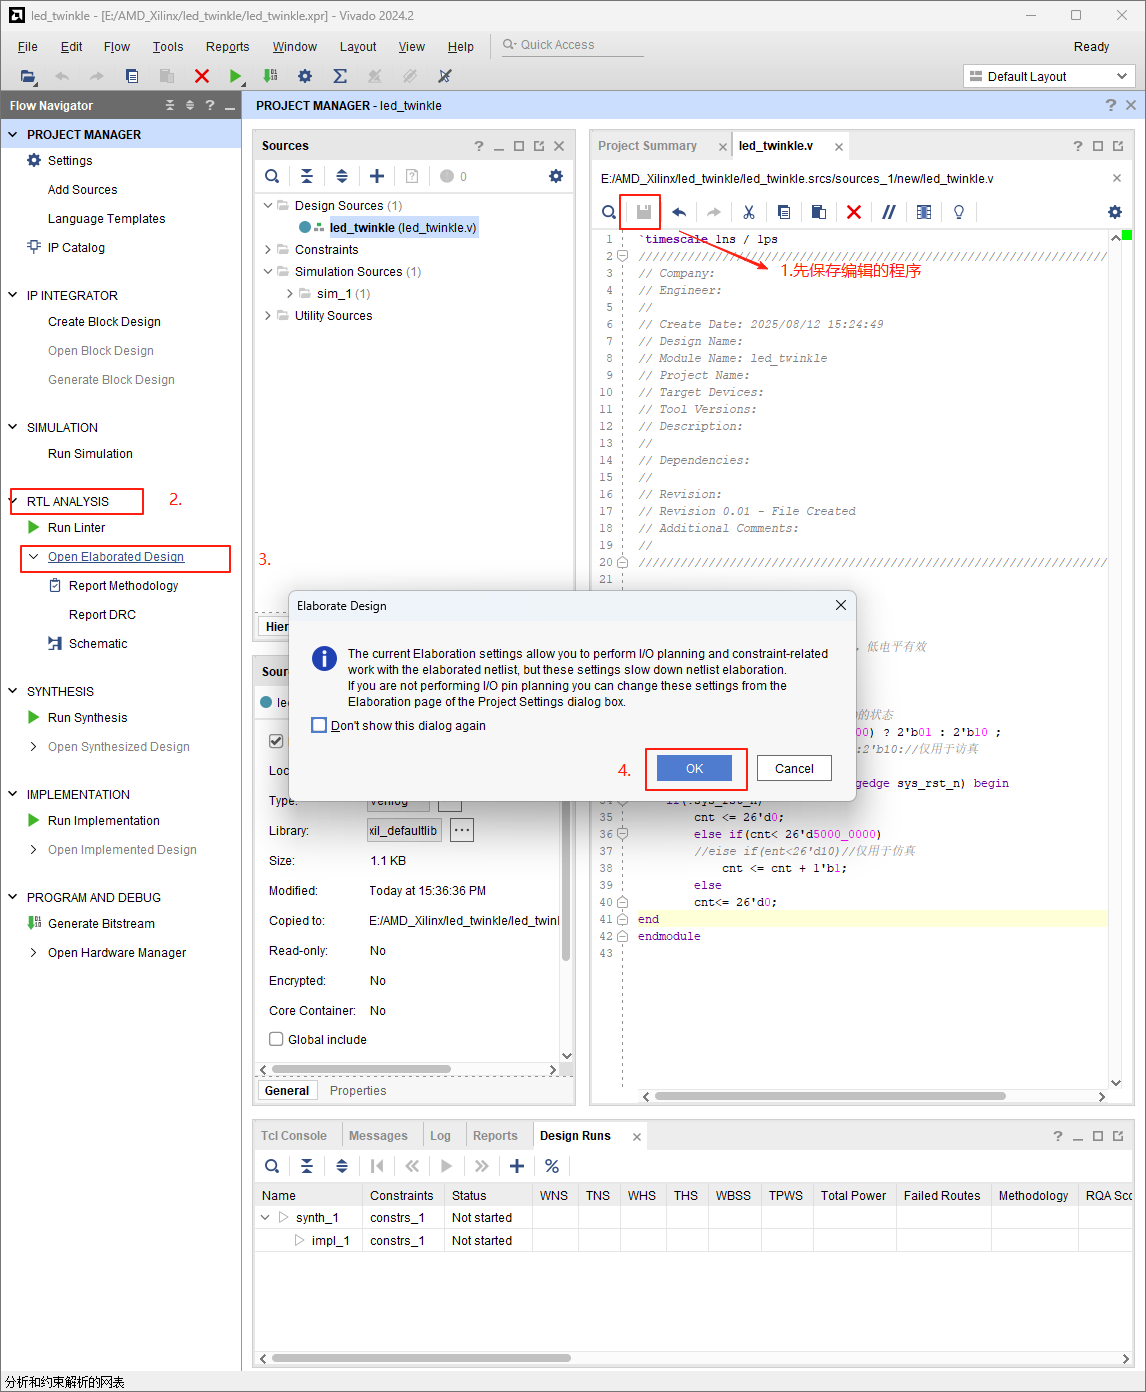Viewport: 1146px width, 1392px height.
Task: Click OK in Elaborate Design dialog
Action: 695,768
